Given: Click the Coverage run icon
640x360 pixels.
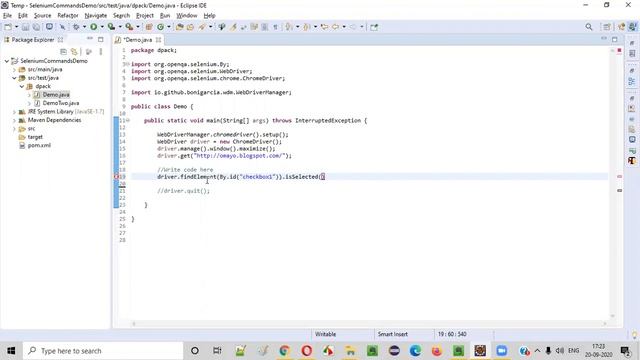Looking at the screenshot, I should click(111, 27).
